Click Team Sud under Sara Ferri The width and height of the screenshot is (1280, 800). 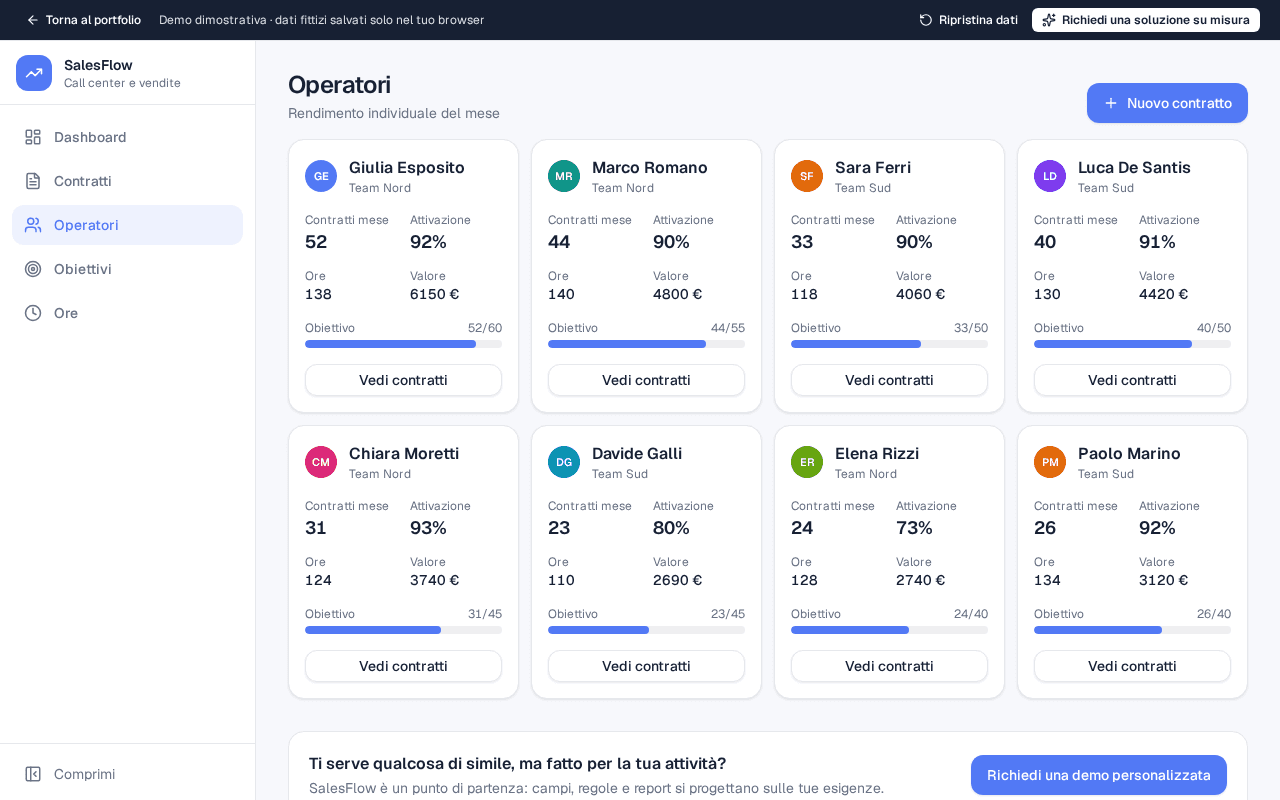[x=863, y=188]
